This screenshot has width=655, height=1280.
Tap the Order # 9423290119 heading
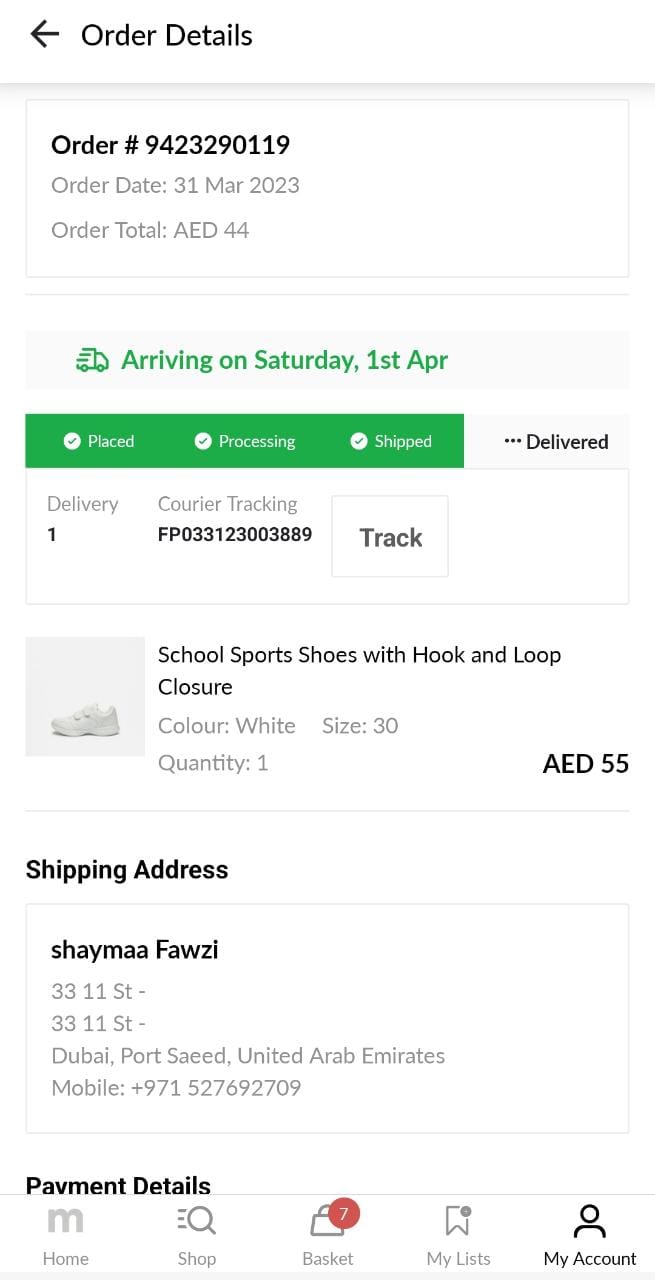pyautogui.click(x=170, y=145)
